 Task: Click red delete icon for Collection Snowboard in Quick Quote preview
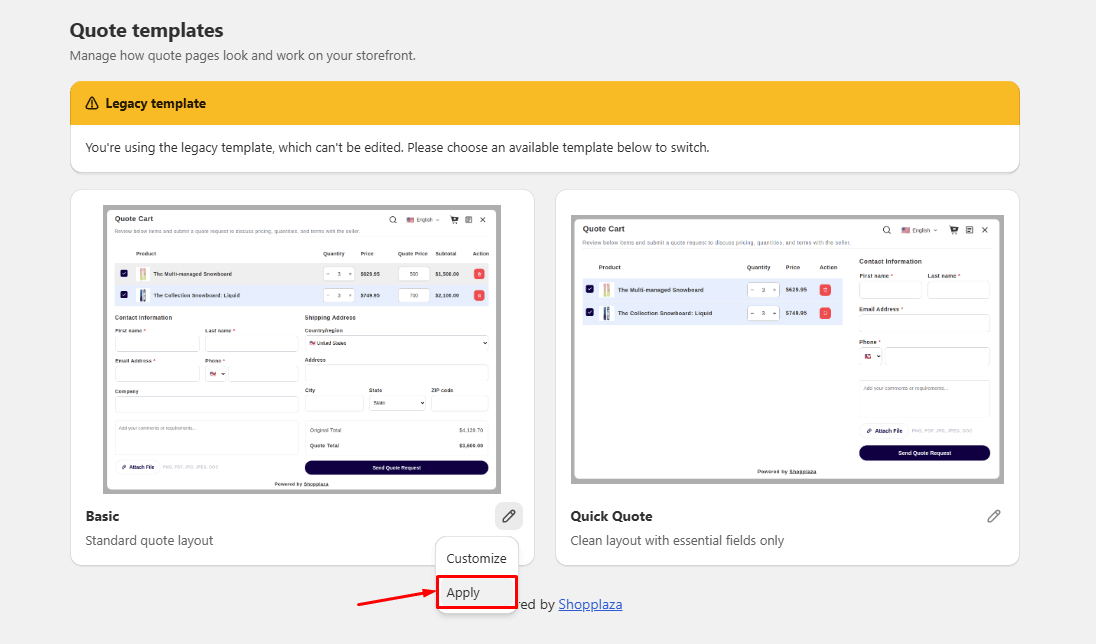(x=825, y=313)
